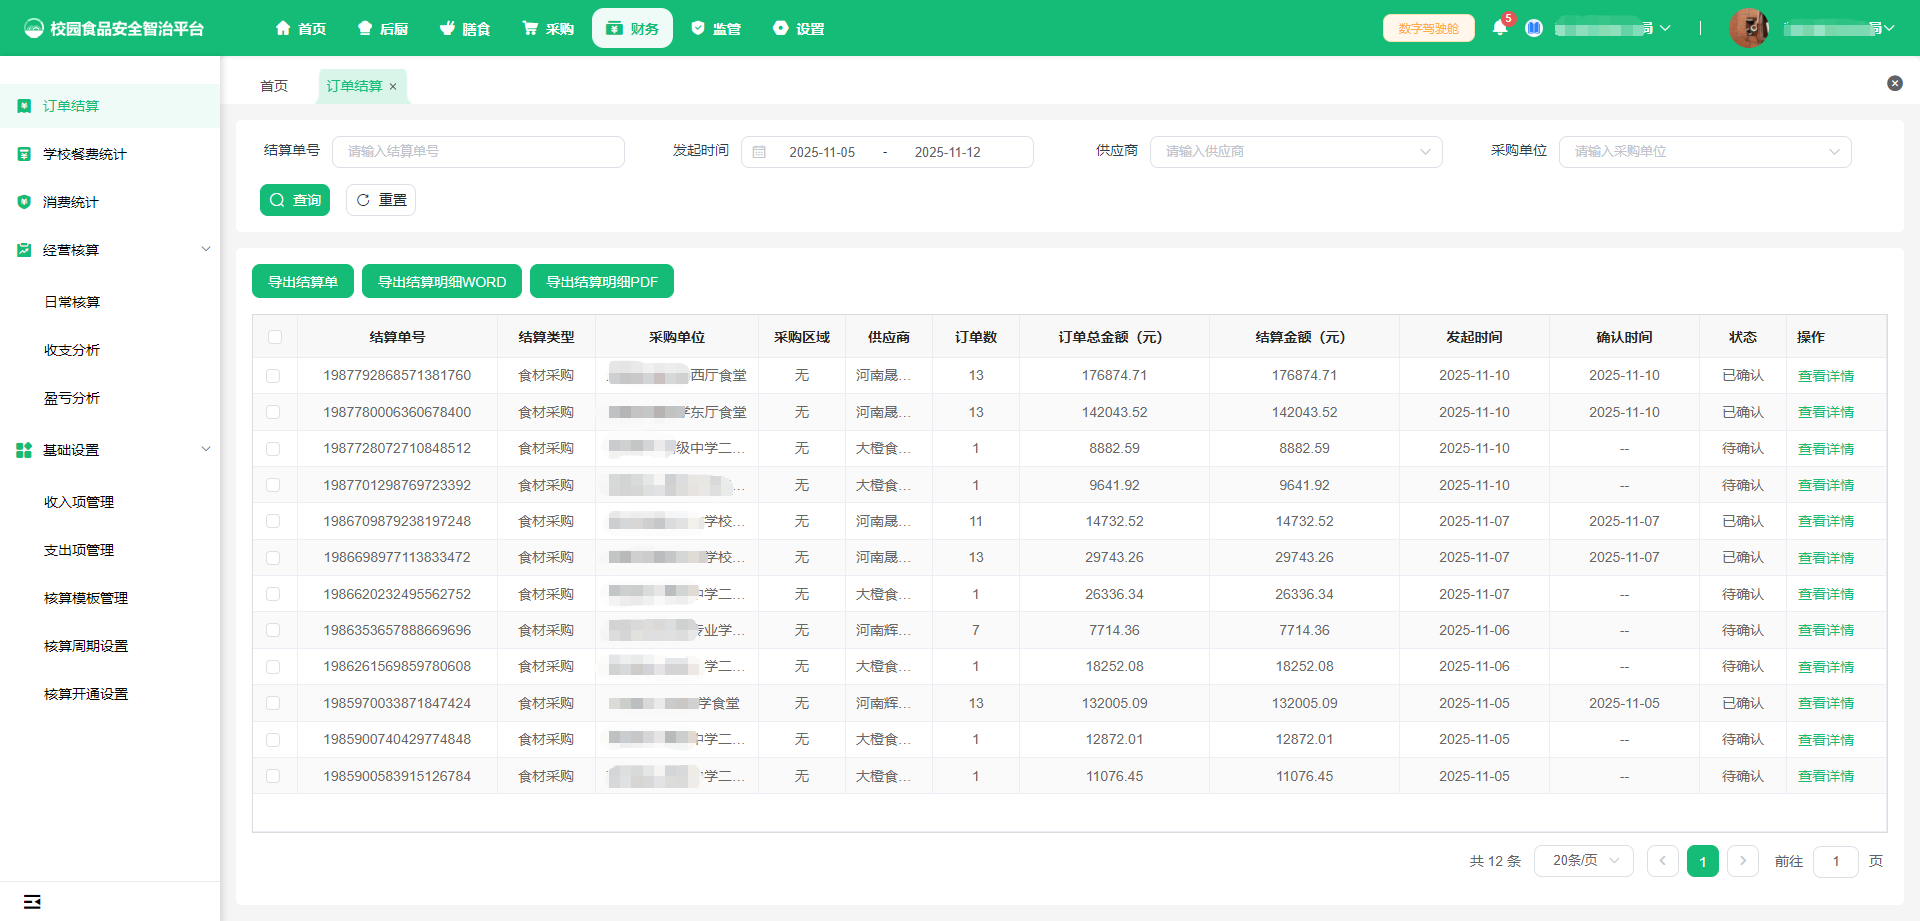Click 查看详情 for the 176874.71 order
The width and height of the screenshot is (1920, 921).
tap(1825, 376)
